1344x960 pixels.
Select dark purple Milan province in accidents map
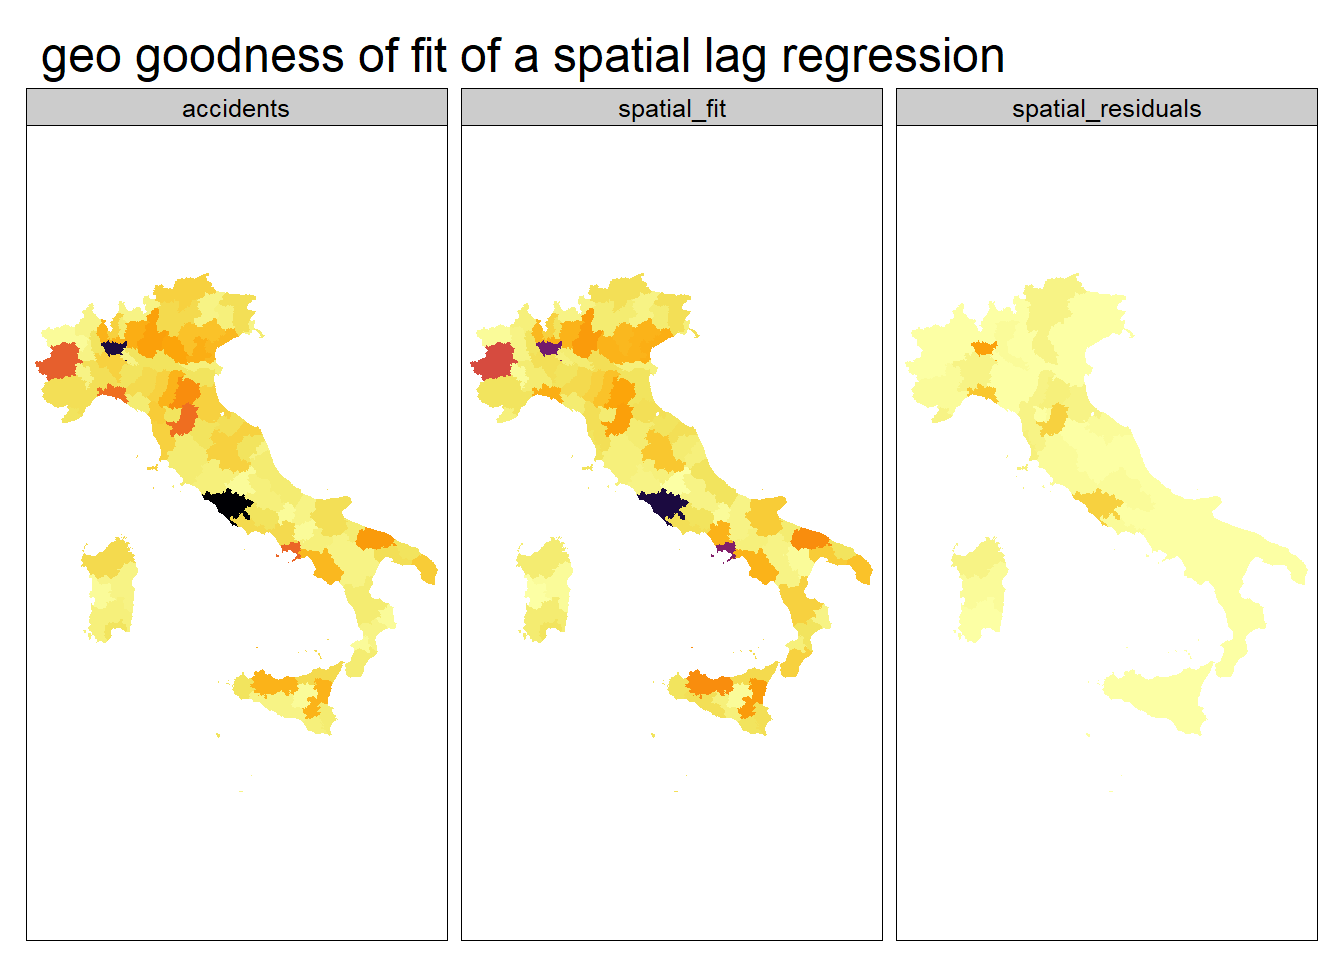(x=113, y=347)
